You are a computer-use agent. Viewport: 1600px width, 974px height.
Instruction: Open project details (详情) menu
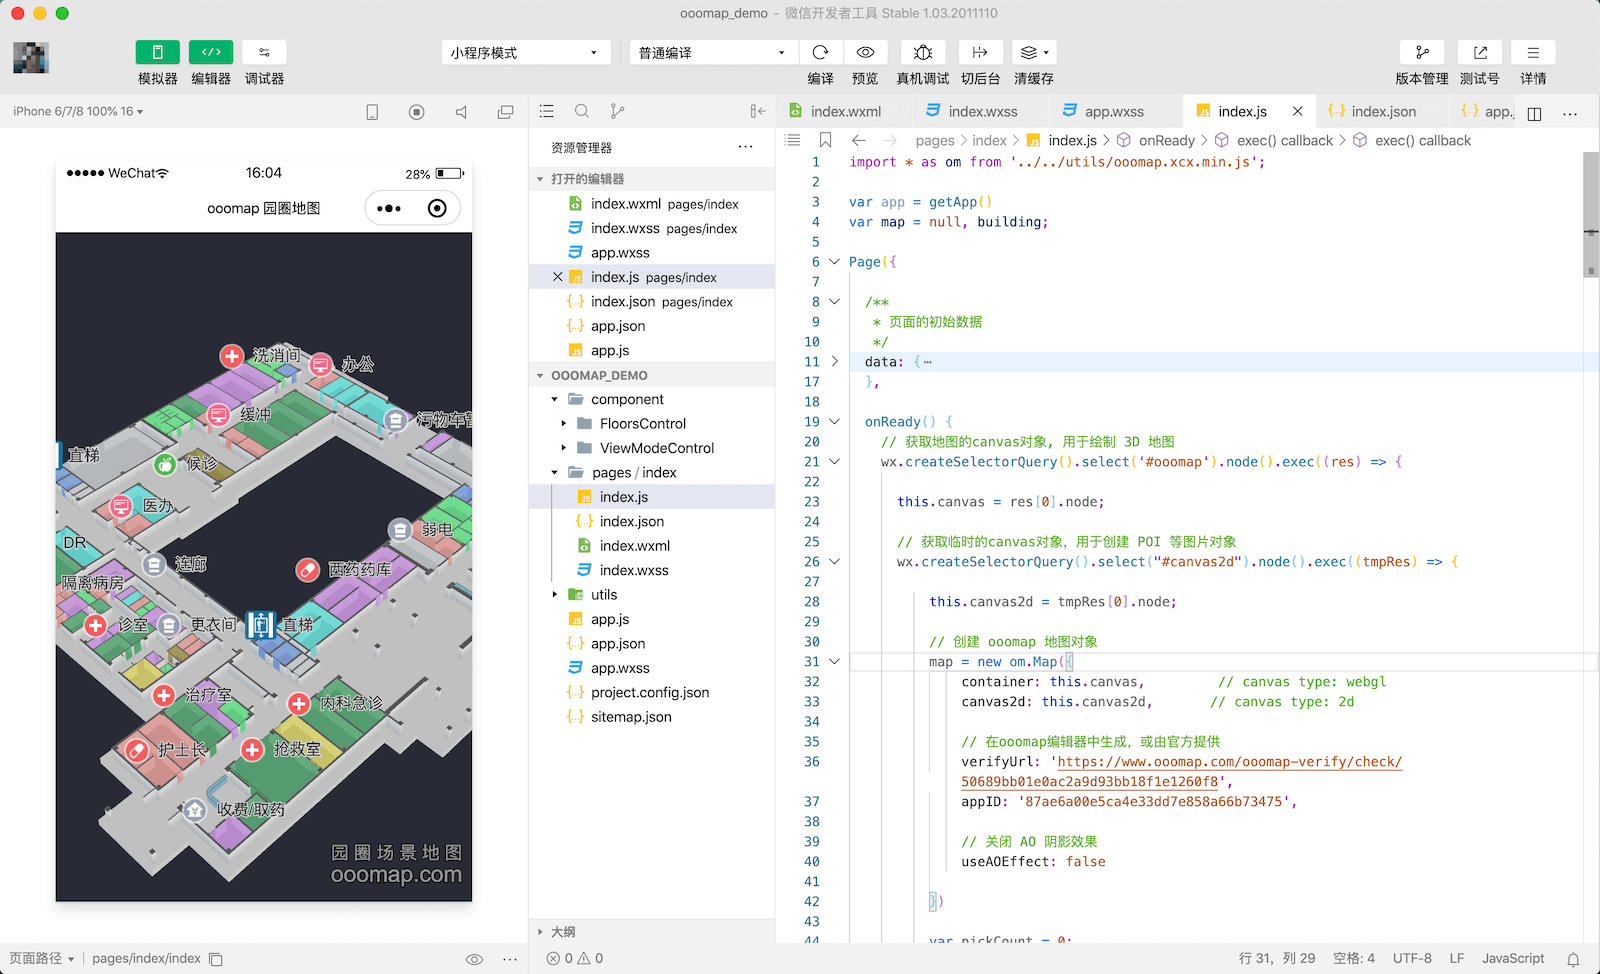(1533, 53)
